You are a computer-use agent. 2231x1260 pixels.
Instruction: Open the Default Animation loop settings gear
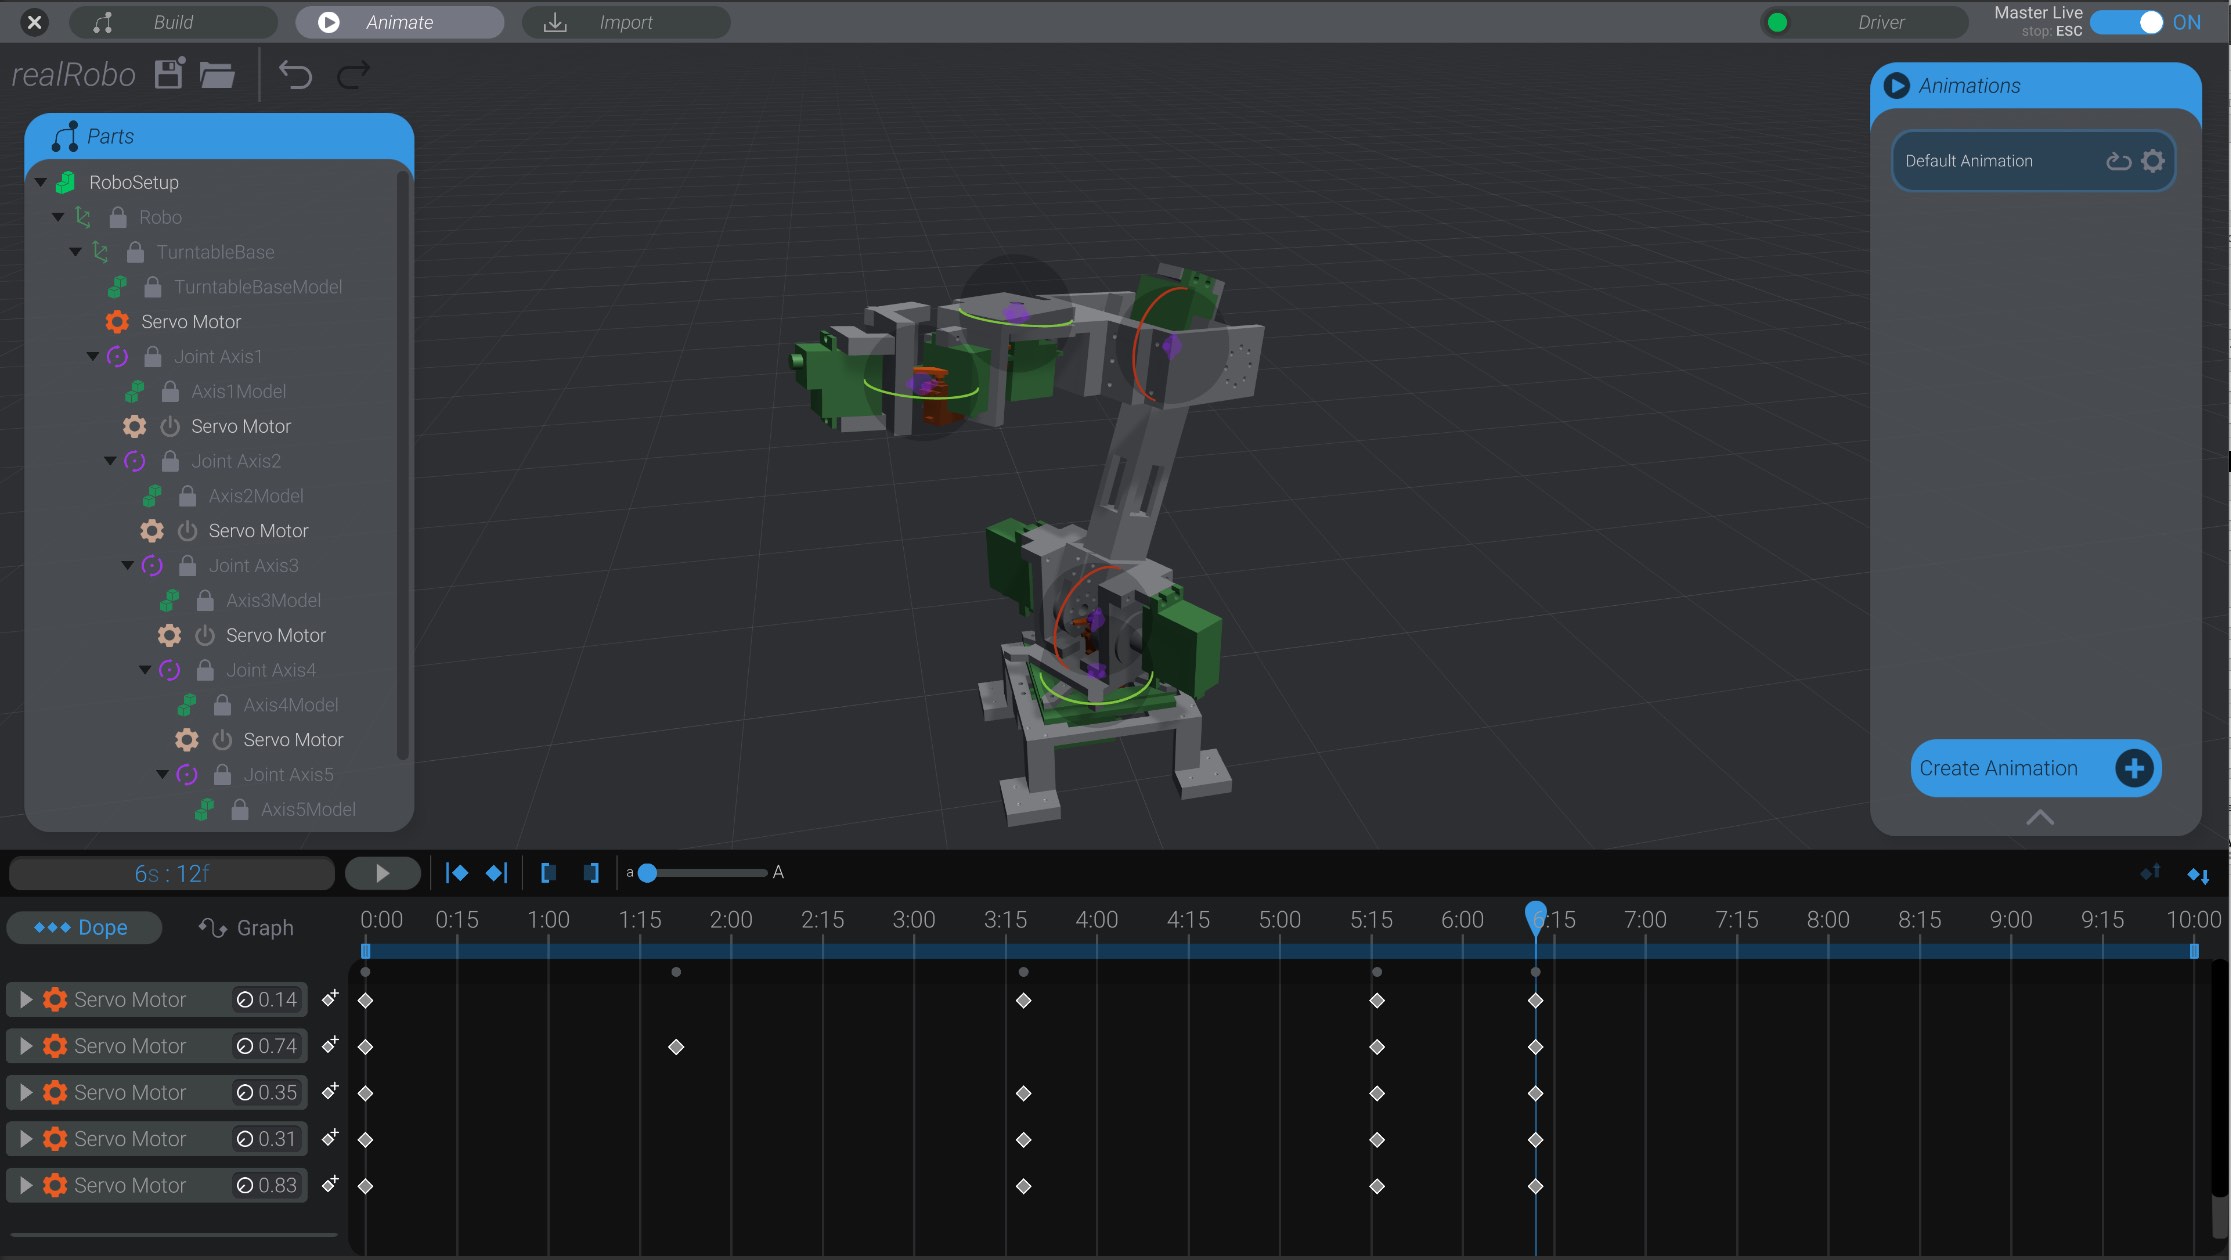coord(2152,160)
